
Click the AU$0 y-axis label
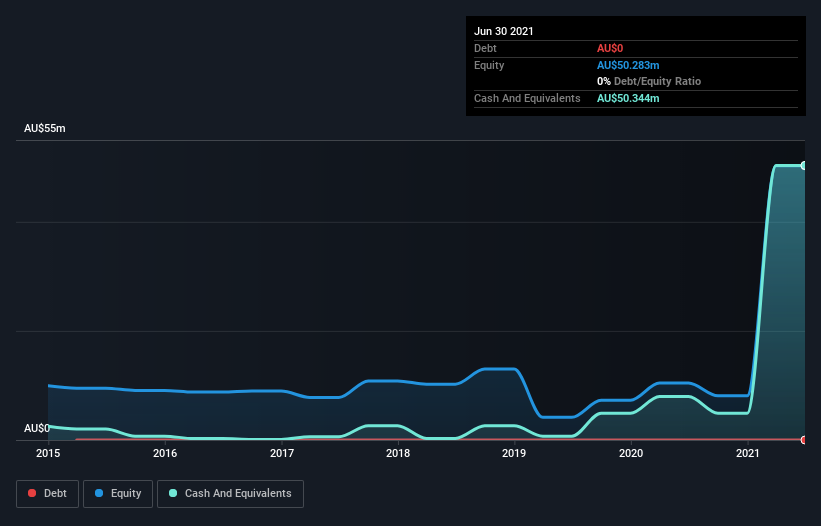(37, 428)
